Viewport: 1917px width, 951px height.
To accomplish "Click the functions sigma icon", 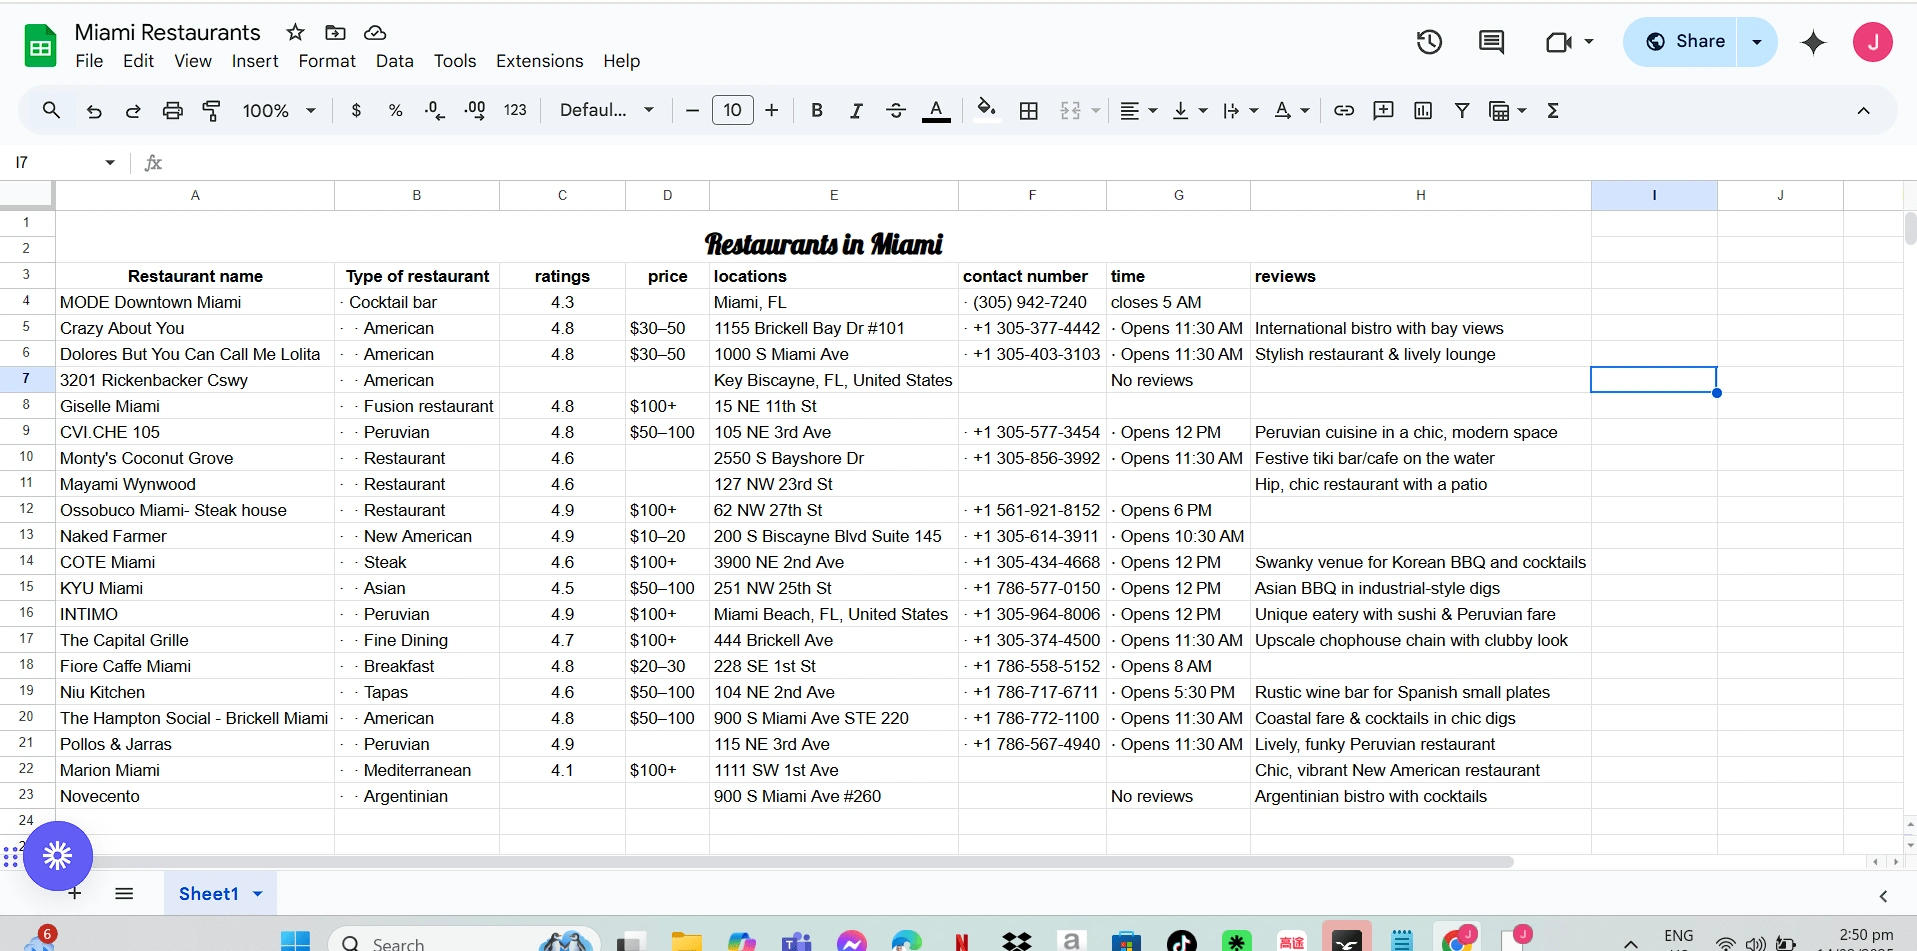I will point(1552,111).
